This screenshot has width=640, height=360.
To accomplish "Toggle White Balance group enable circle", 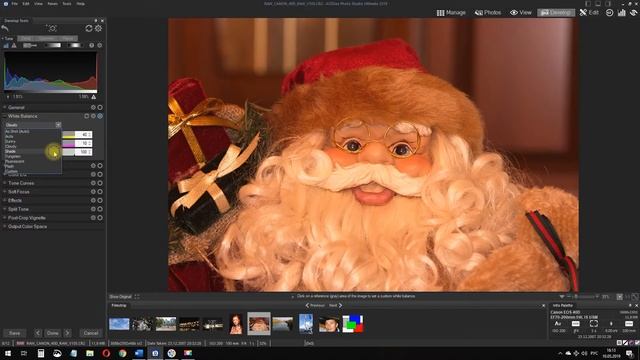I will pyautogui.click(x=100, y=116).
